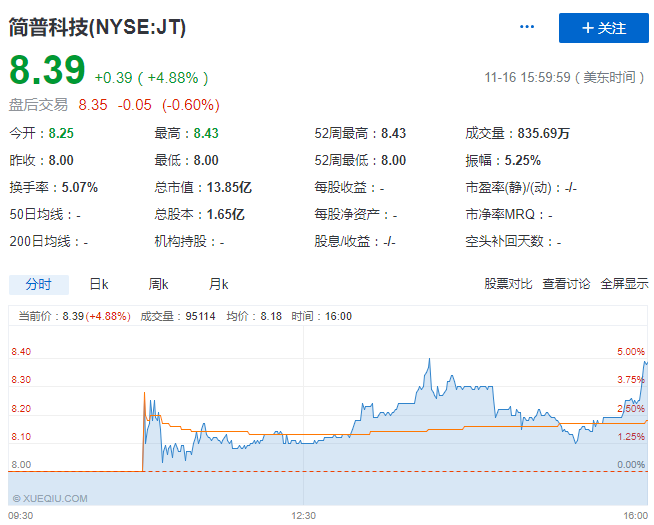Click the chart header 成交量：95114
654x525 pixels.
[178, 317]
